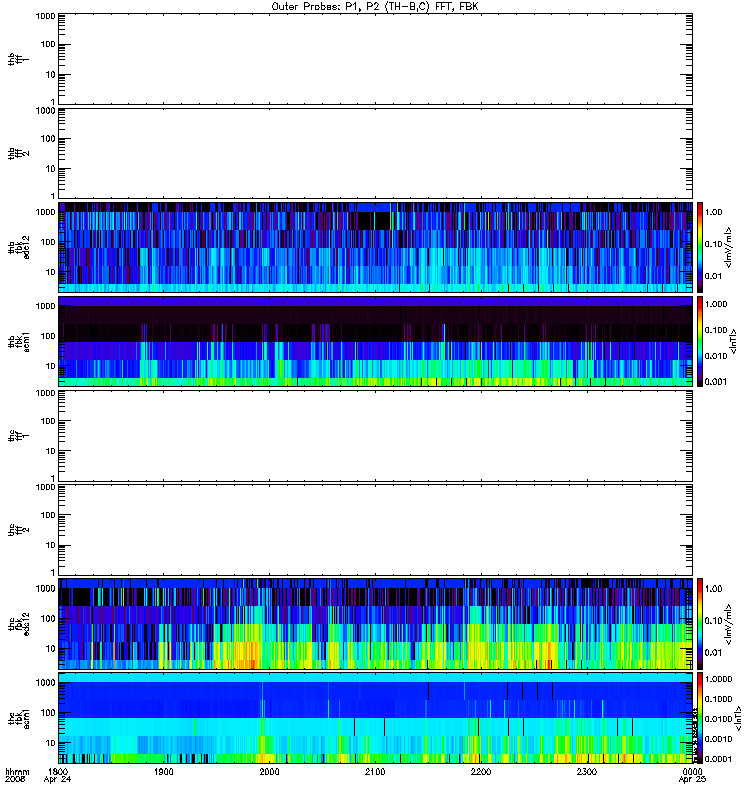Click the "0.010" label on thb scm1 color bar

click(x=716, y=356)
